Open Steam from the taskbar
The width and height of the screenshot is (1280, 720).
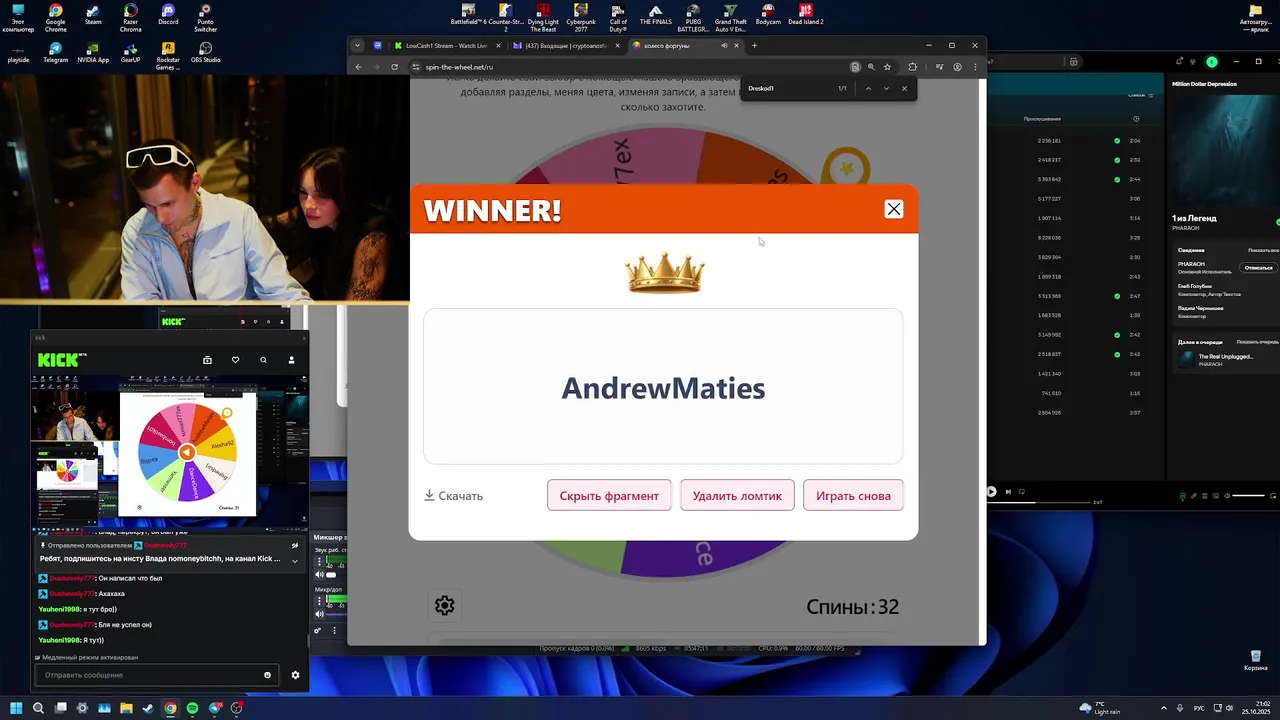[148, 708]
